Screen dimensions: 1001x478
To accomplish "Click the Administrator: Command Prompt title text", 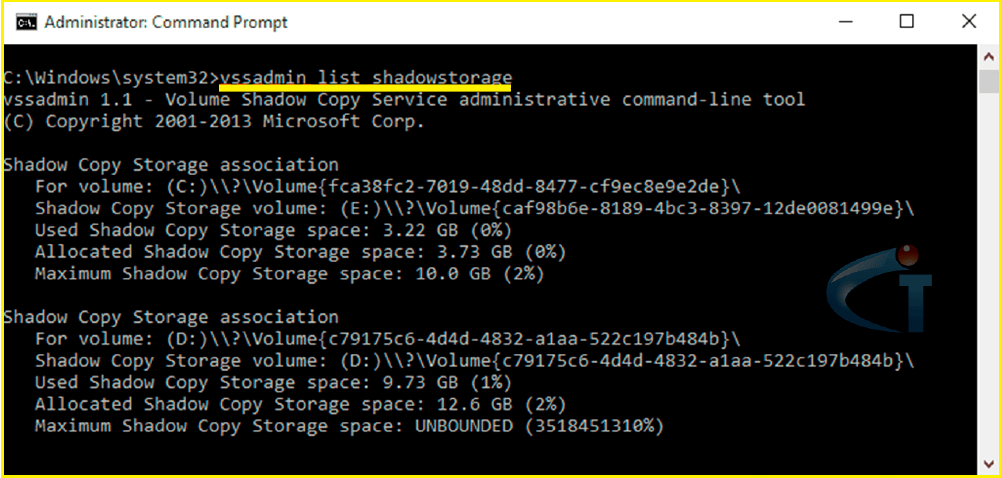I will 166,22.
